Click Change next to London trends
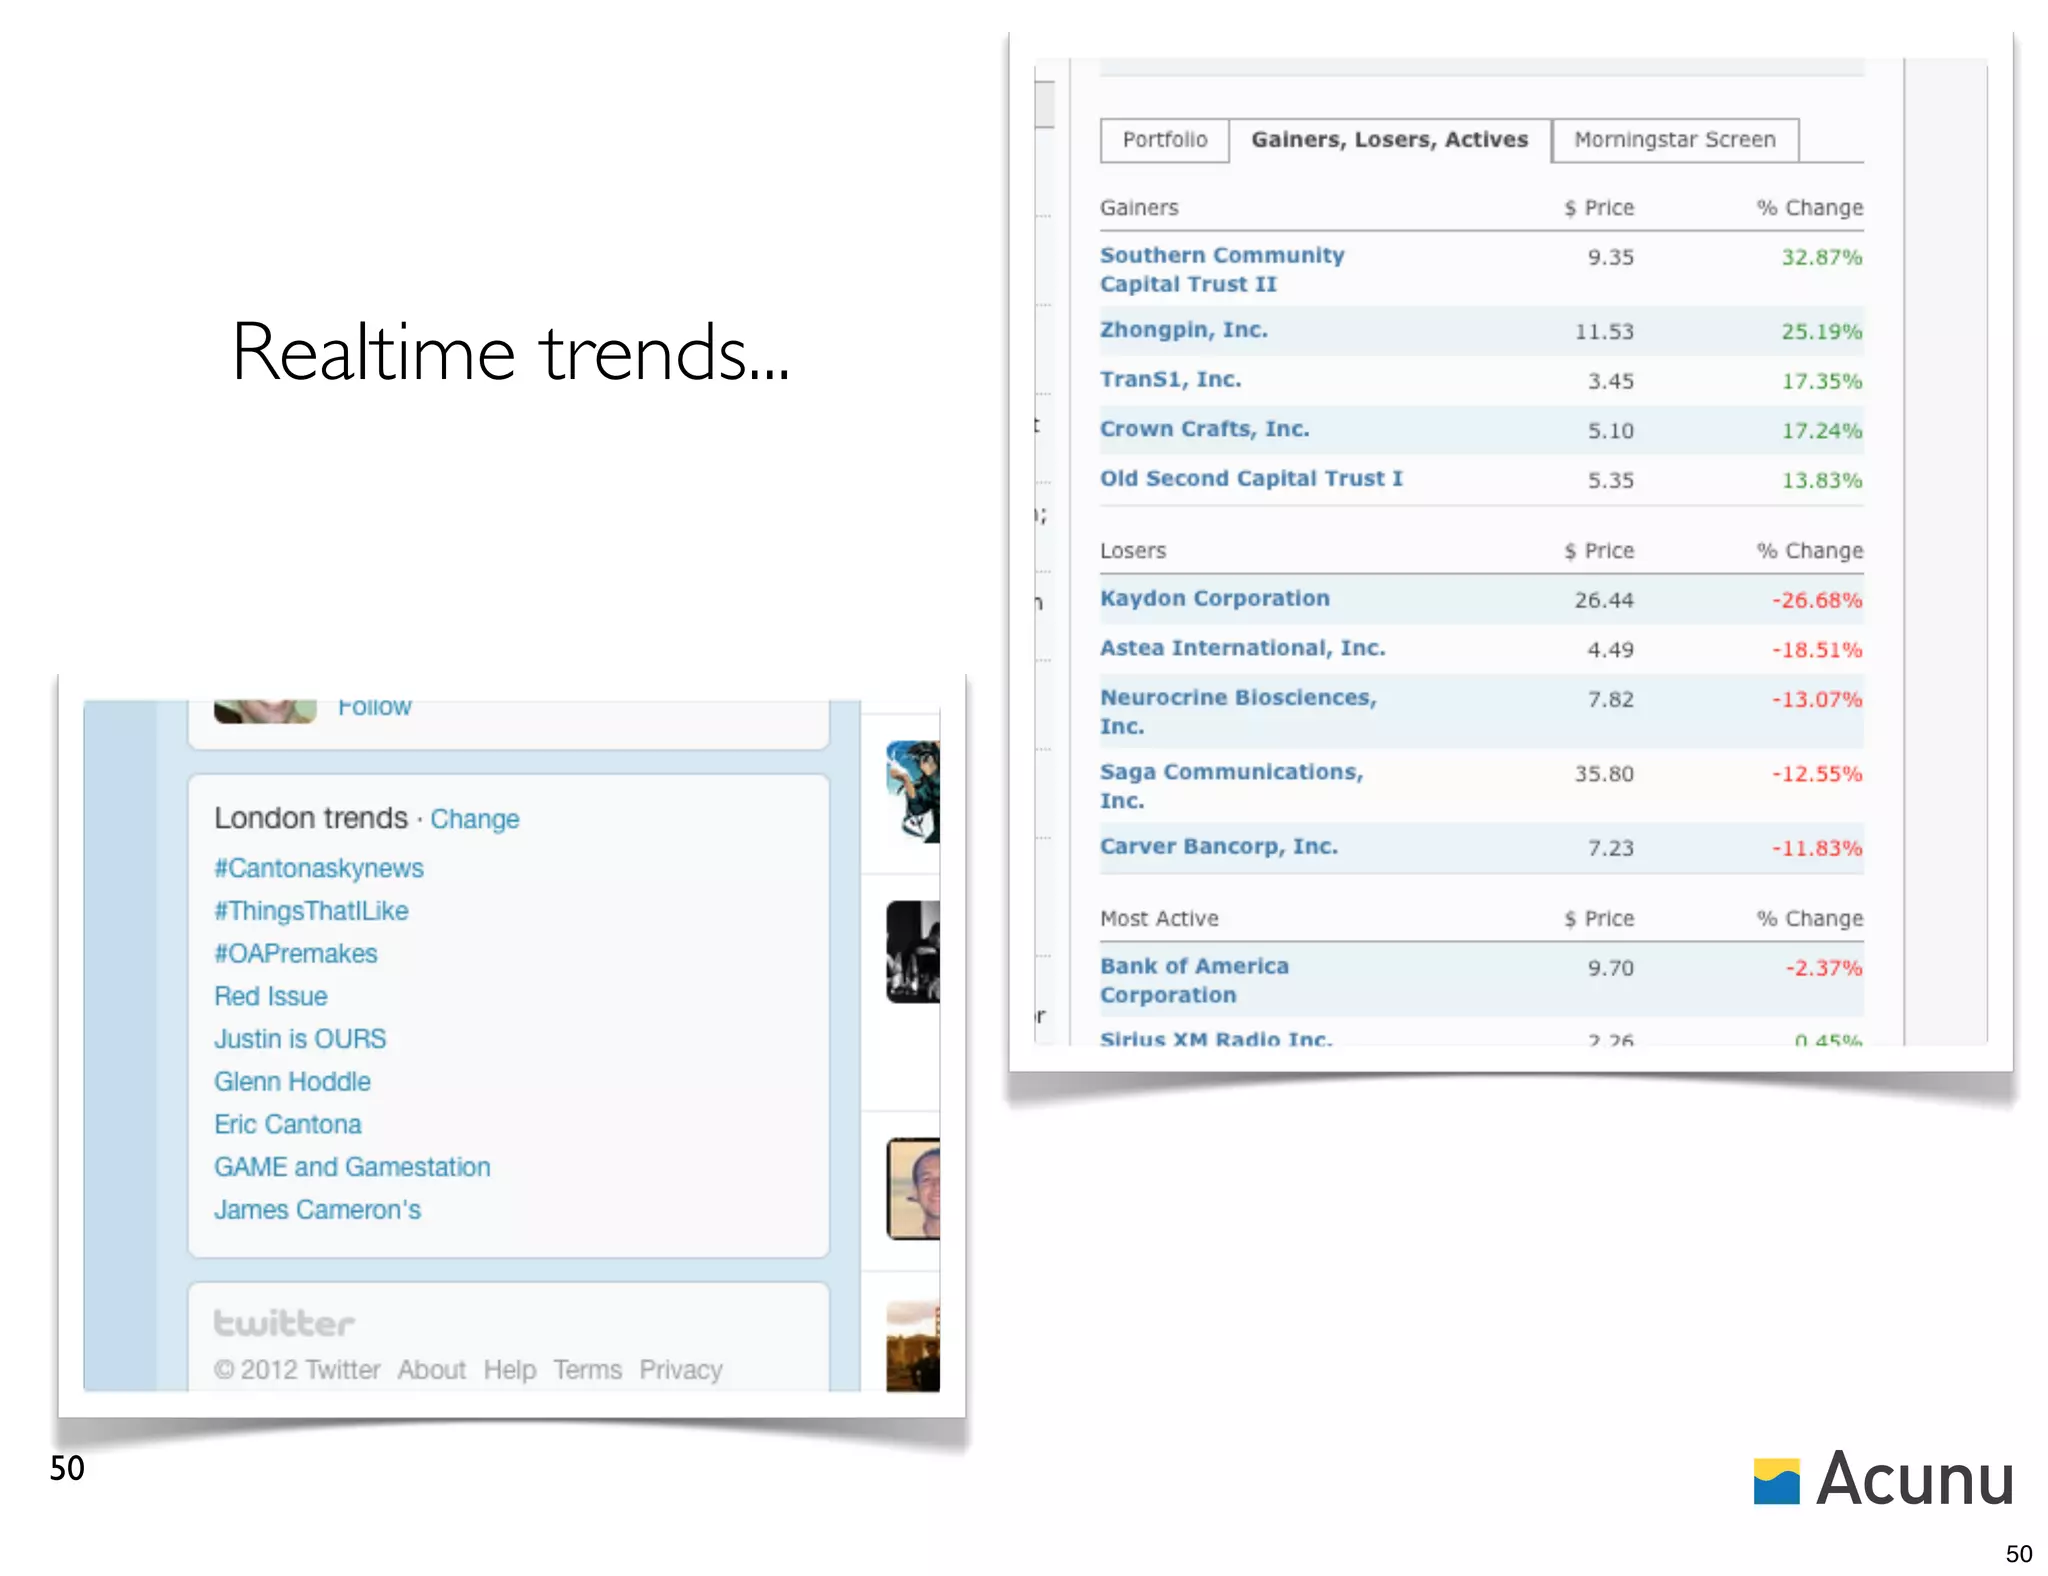The image size is (2048, 1576). [475, 819]
